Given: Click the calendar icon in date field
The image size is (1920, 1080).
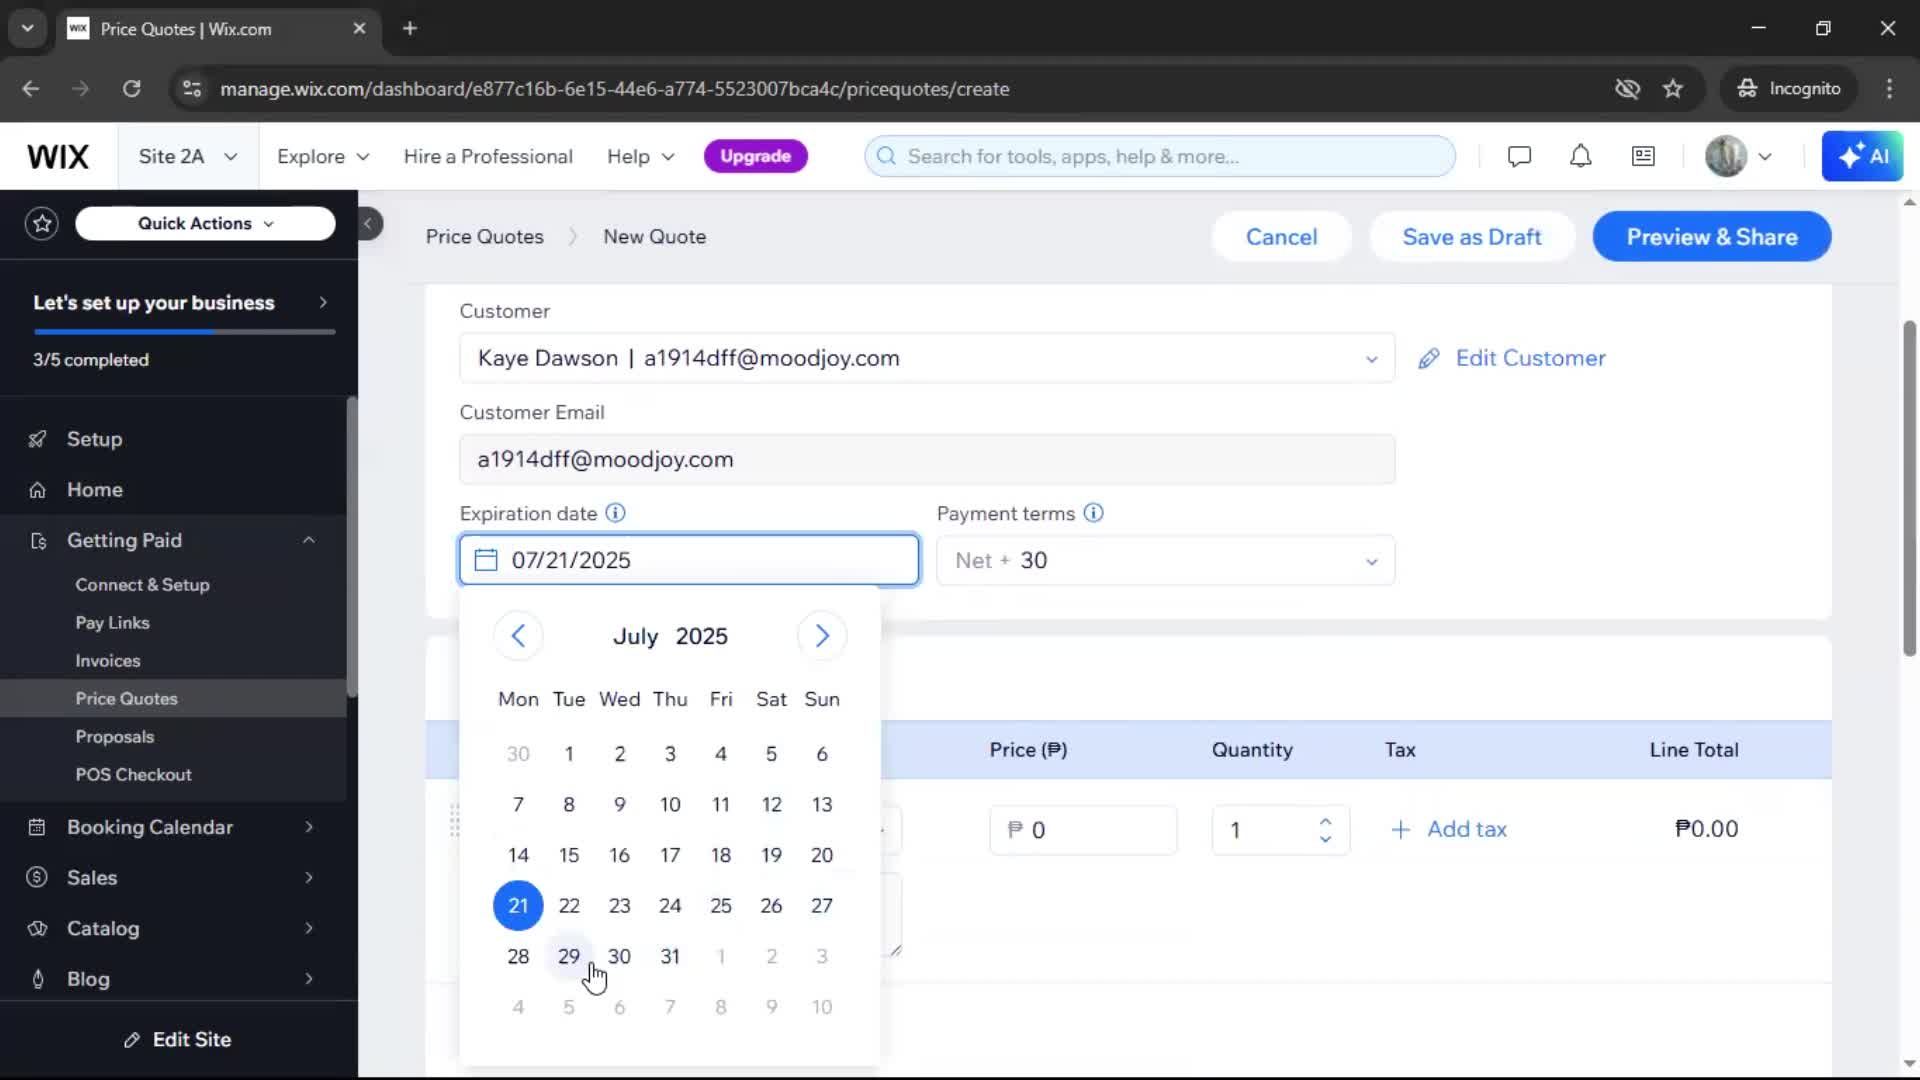Looking at the screenshot, I should pyautogui.click(x=486, y=560).
